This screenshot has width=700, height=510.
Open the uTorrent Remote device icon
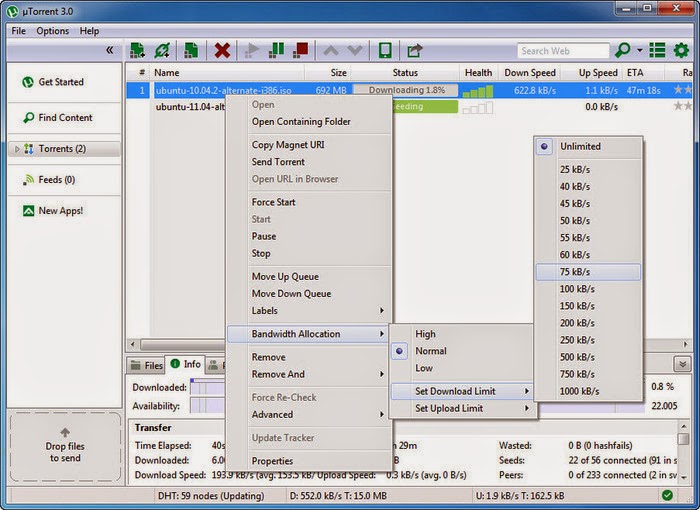(385, 50)
